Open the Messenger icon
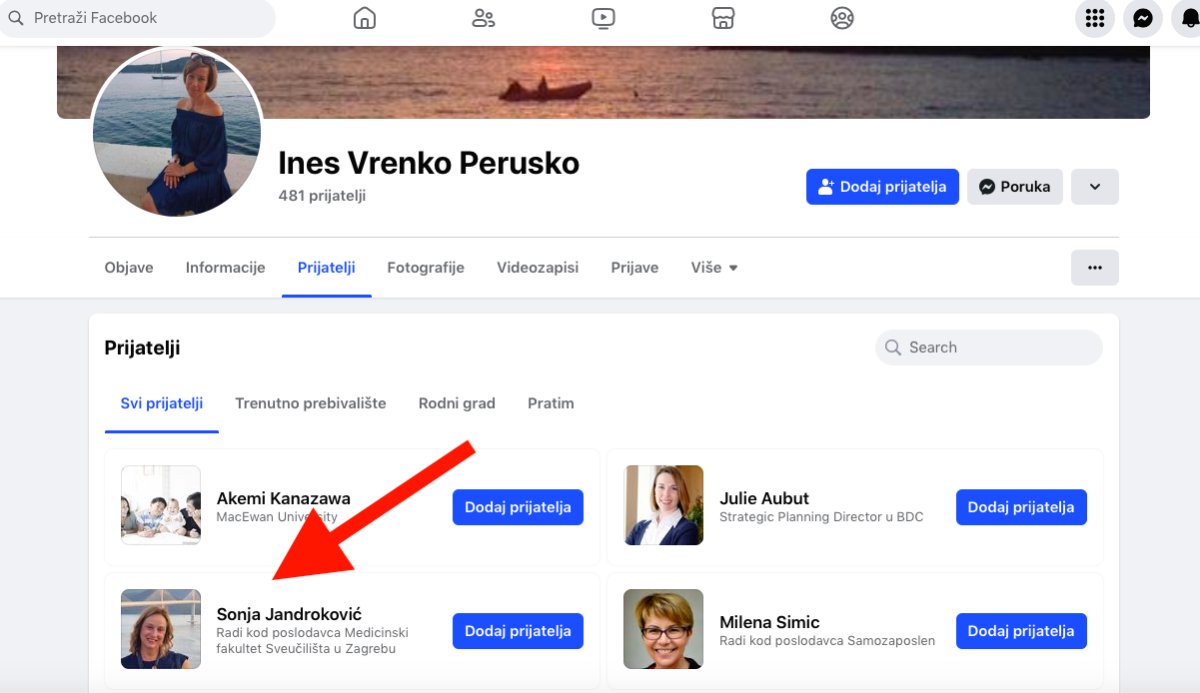This screenshot has width=1200, height=693. click(x=1143, y=18)
